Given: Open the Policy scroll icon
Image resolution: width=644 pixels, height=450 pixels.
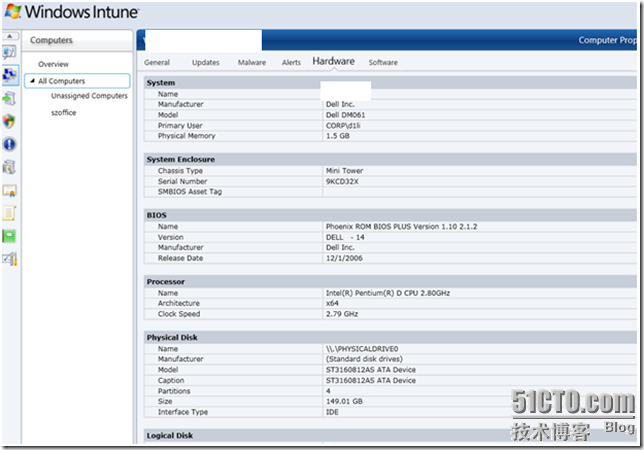Looking at the screenshot, I should click(9, 213).
